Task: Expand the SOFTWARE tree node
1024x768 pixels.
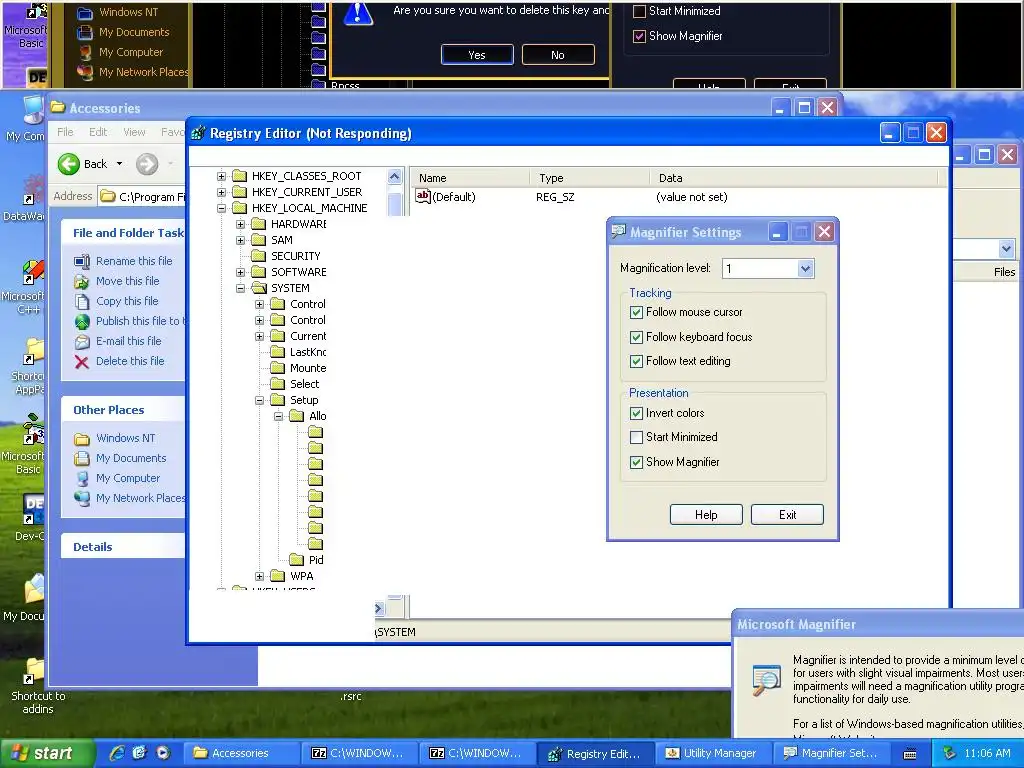Action: (240, 272)
